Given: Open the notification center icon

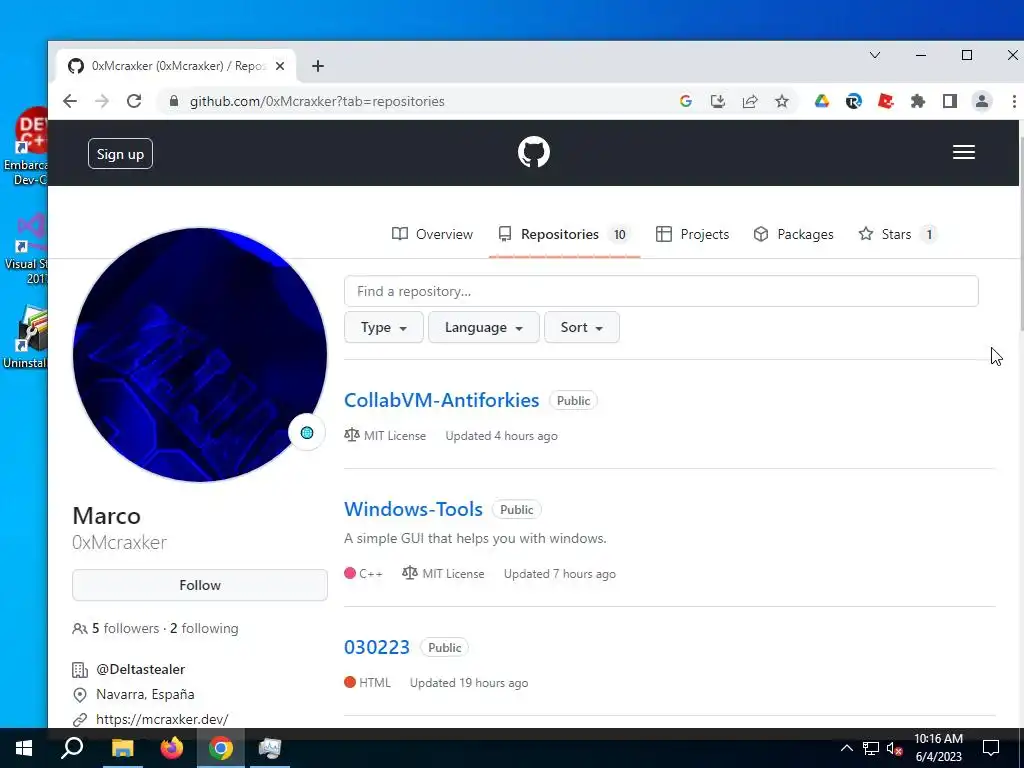Looking at the screenshot, I should pos(991,748).
